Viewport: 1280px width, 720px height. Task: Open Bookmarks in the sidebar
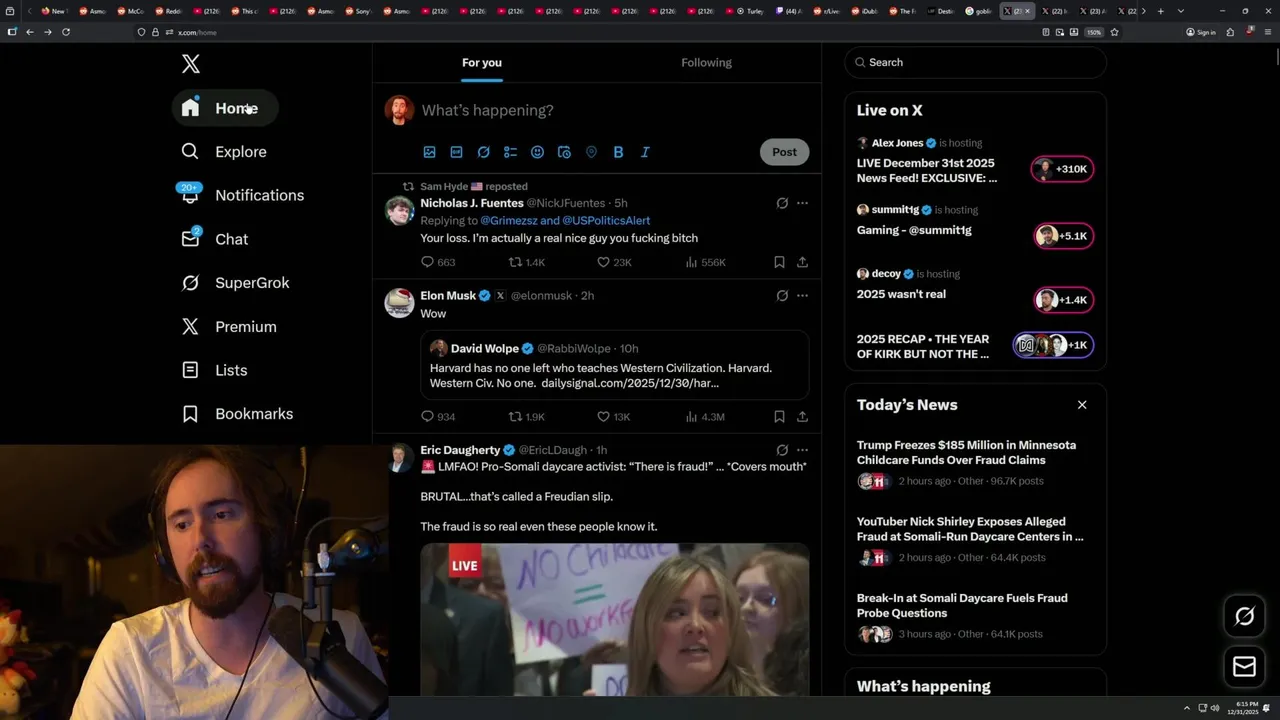coord(238,414)
